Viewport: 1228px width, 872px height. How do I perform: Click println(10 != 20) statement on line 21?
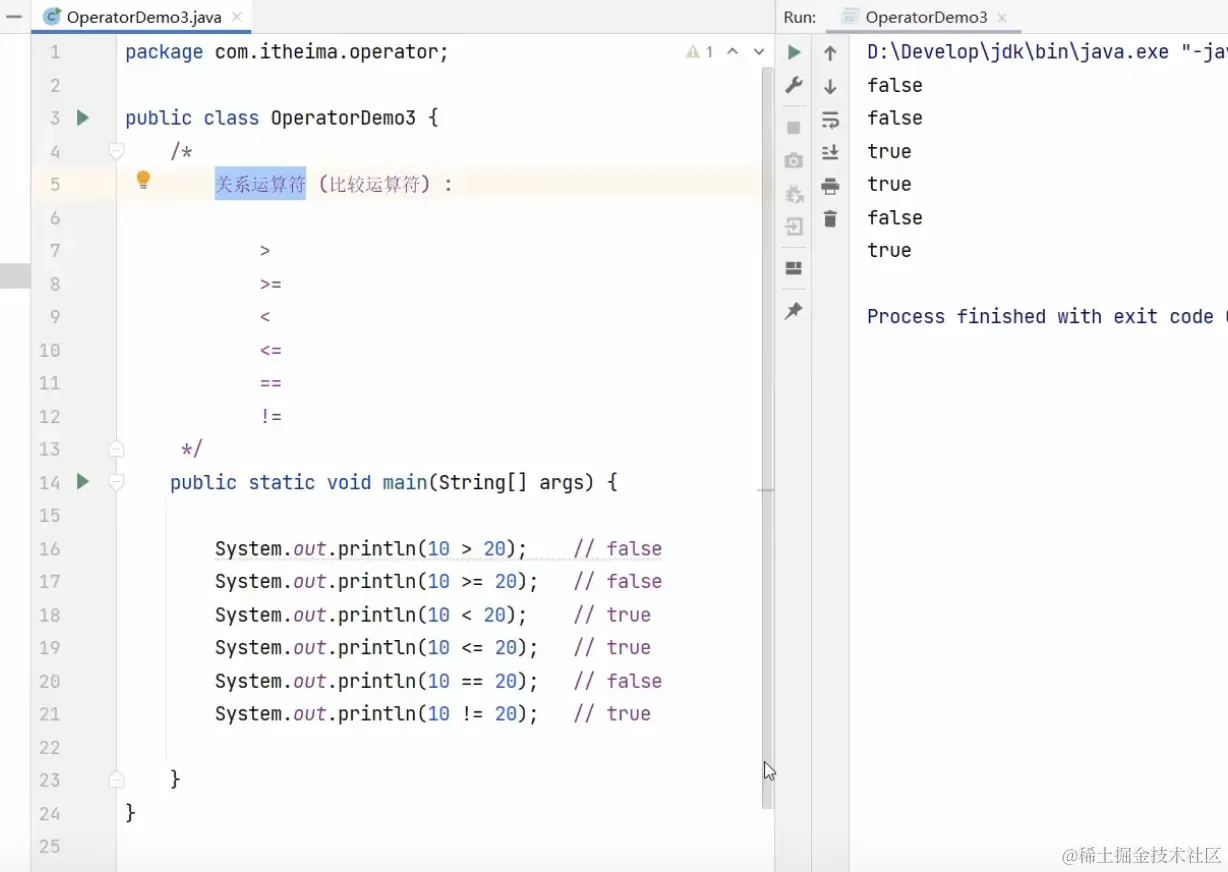377,714
